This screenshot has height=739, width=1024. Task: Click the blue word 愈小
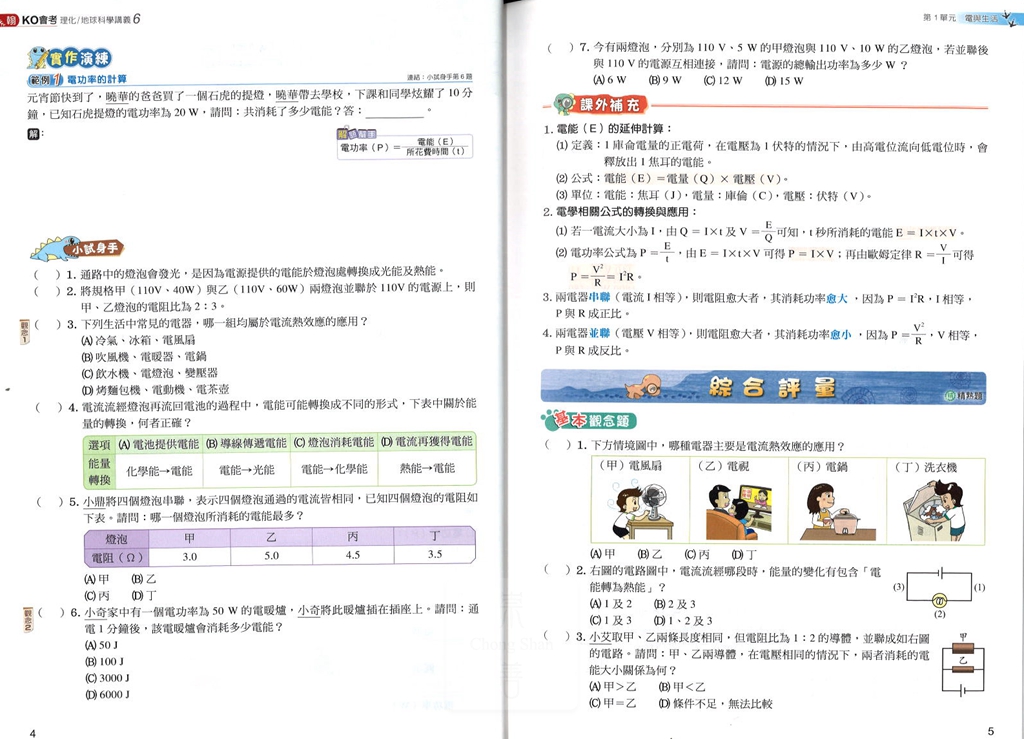click(840, 334)
